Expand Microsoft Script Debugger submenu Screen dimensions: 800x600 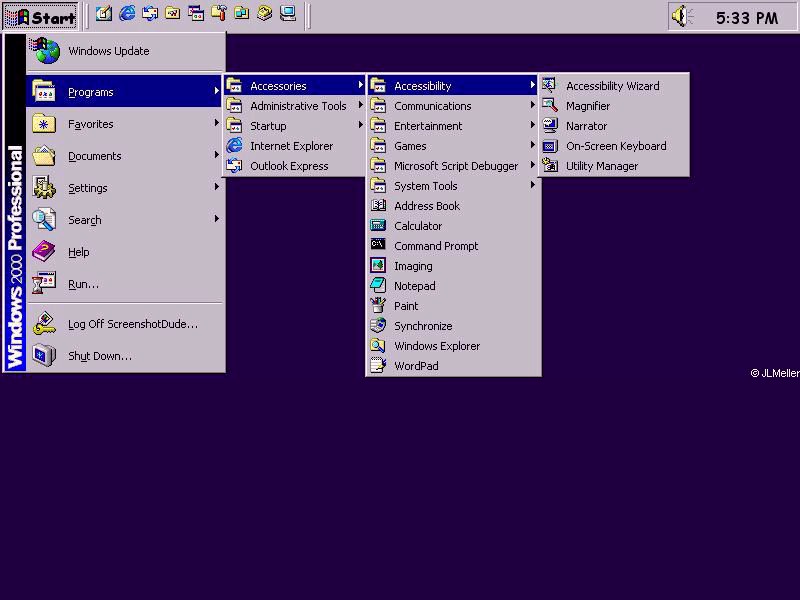coord(453,166)
